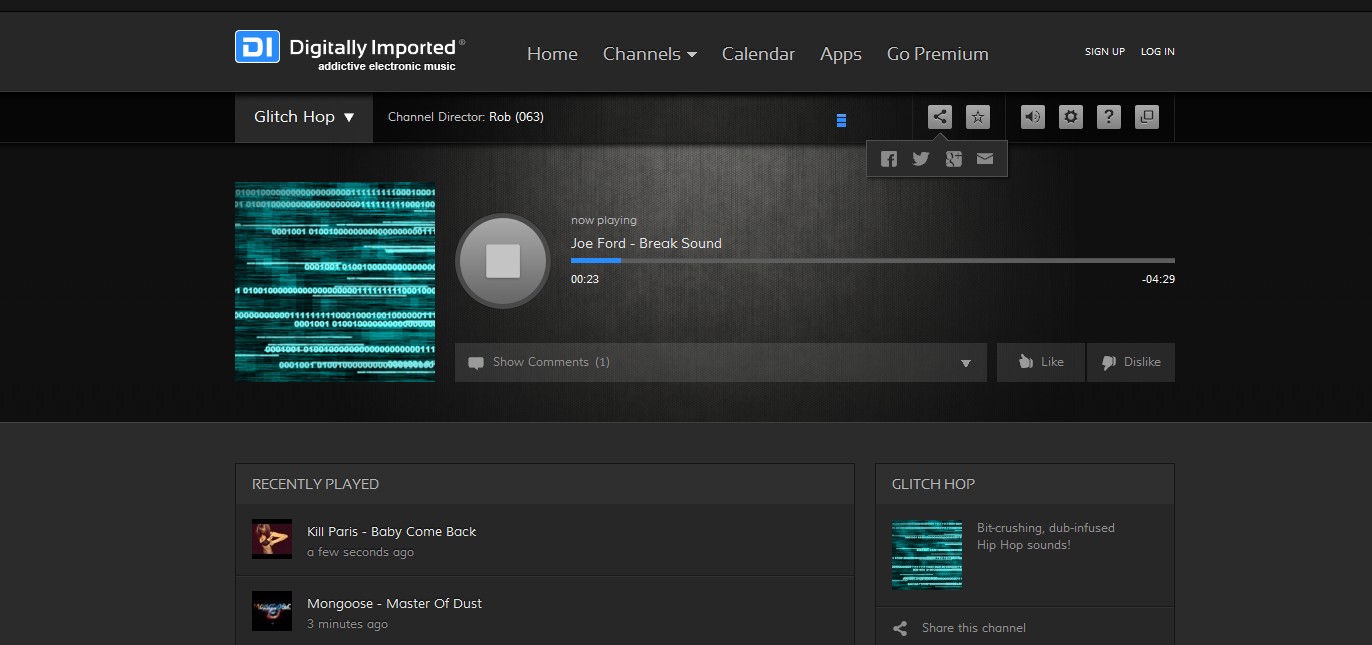This screenshot has height=645, width=1372.
Task: Dislike the current track
Action: coord(1131,362)
